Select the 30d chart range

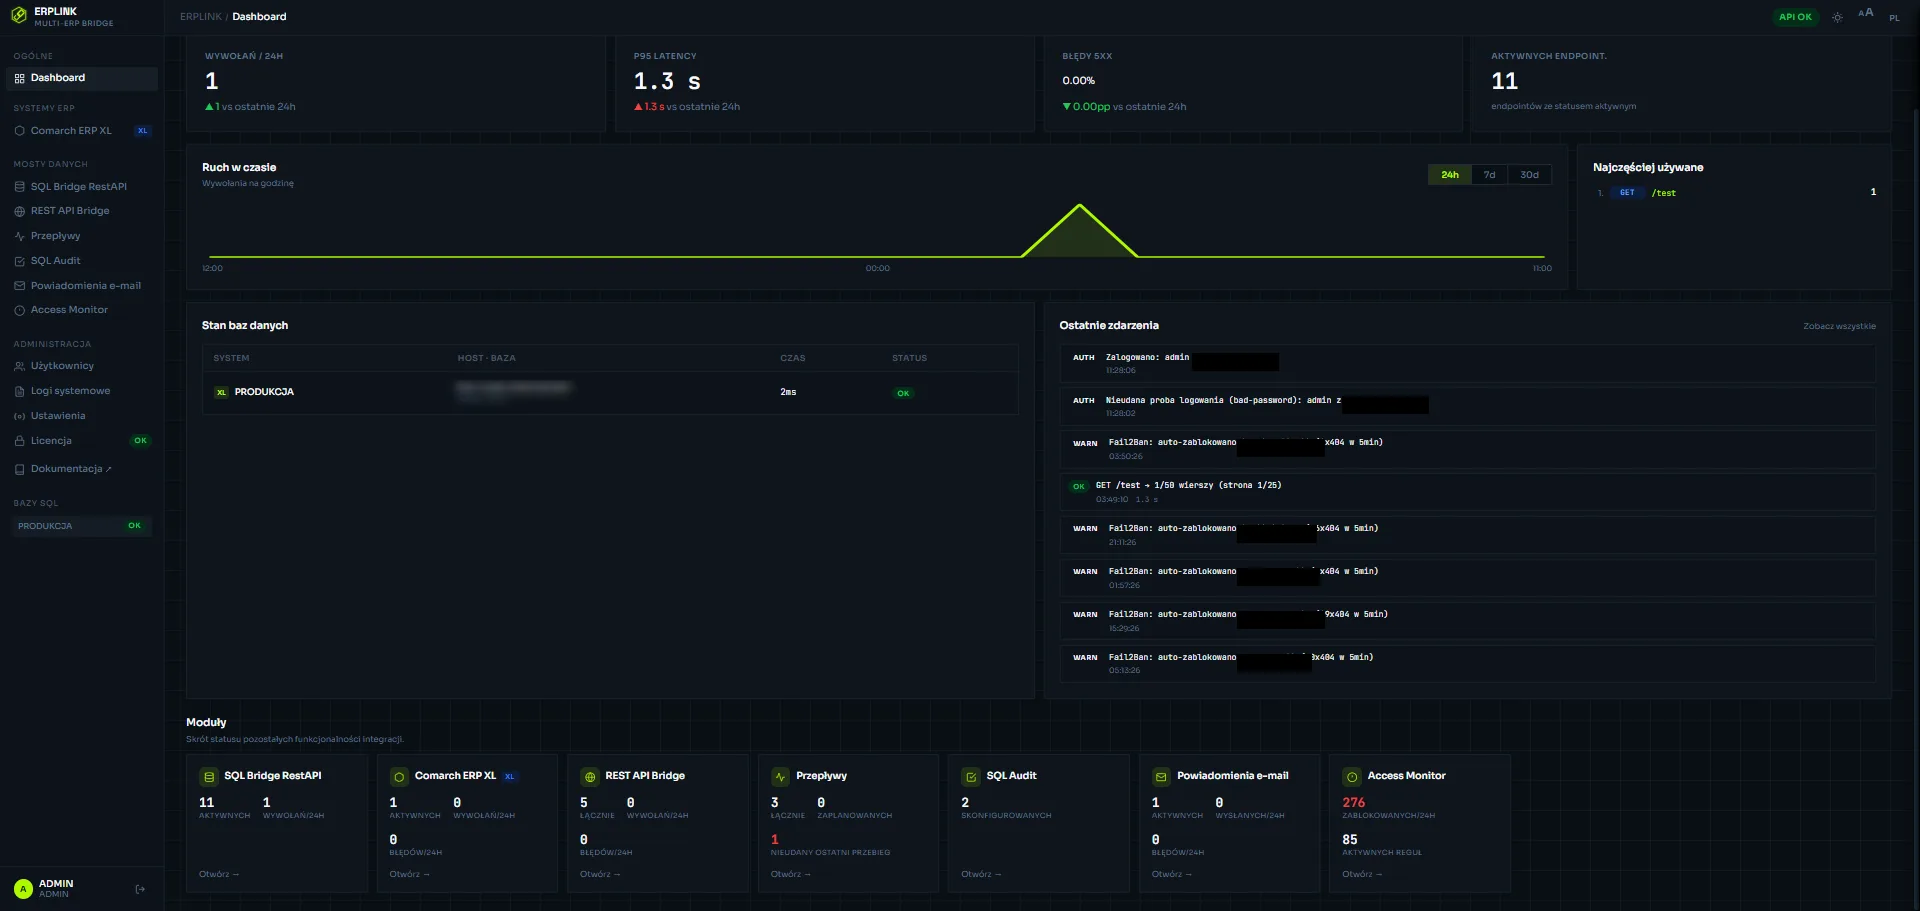[1529, 175]
